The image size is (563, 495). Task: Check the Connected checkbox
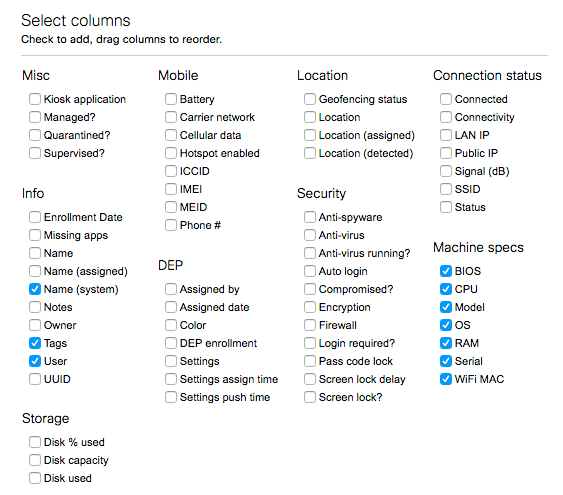[x=446, y=99]
